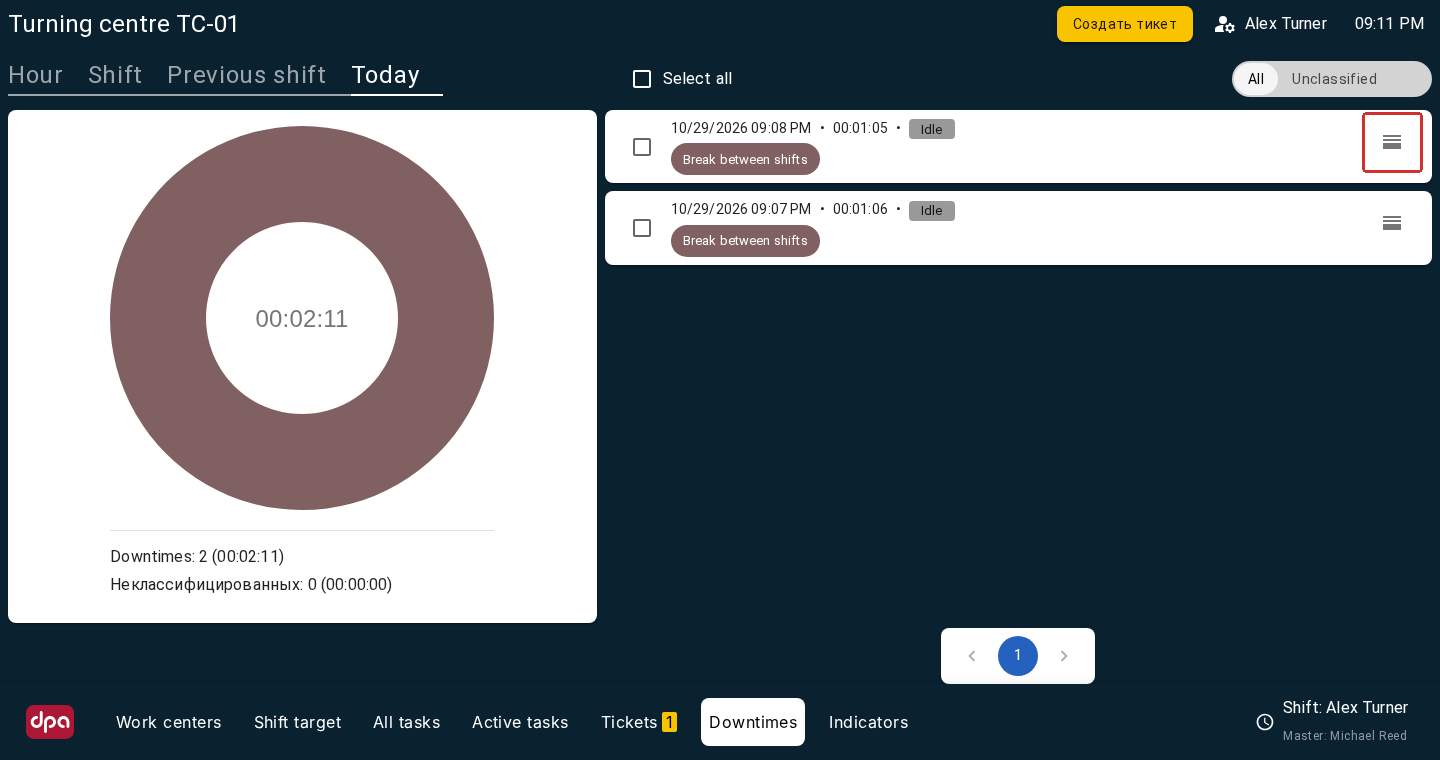
Task: Click the Tickets count badge 1
Action: point(669,722)
